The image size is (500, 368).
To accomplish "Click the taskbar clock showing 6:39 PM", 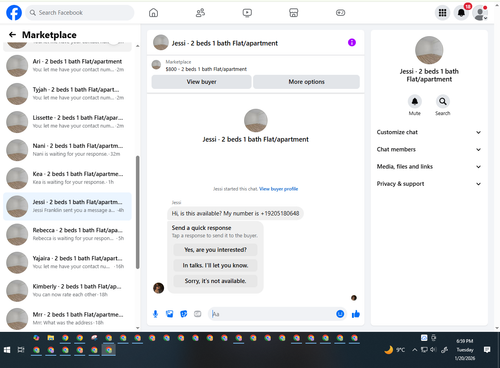I will click(x=465, y=350).
